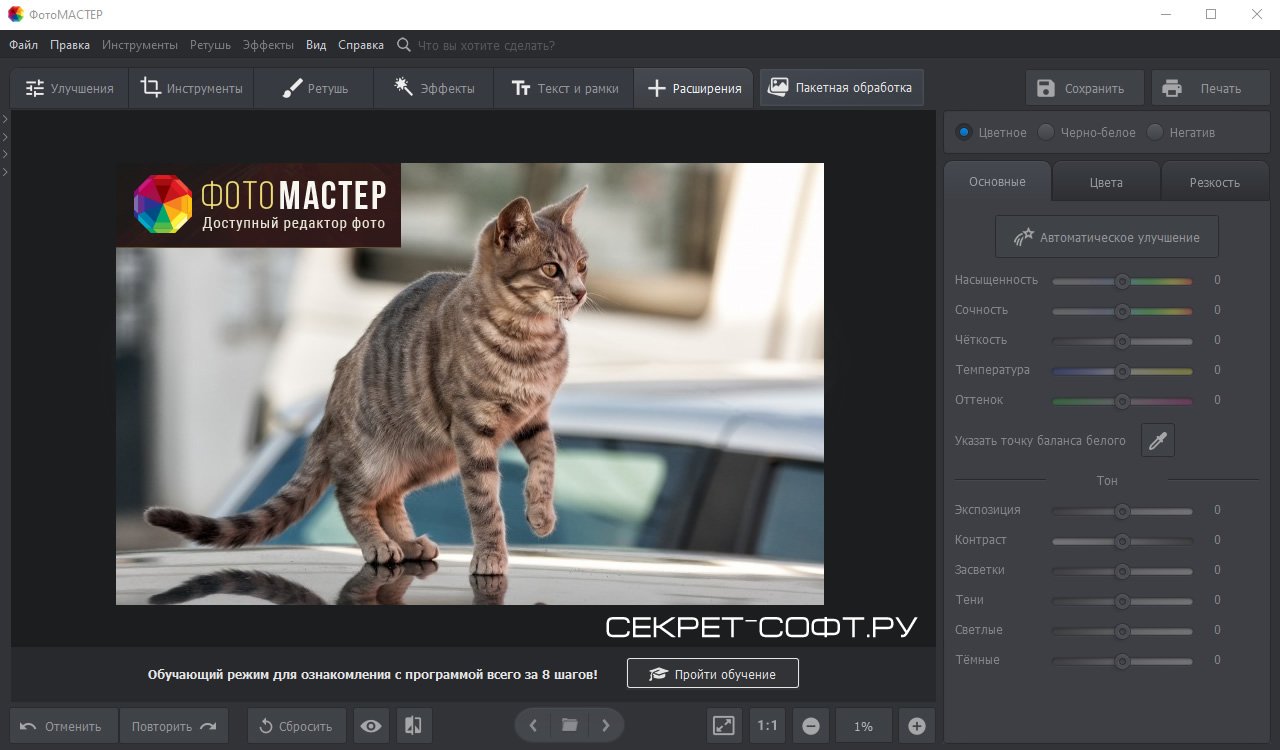Open the Правка menu
Screen dimensions: 1280x750
(70, 45)
